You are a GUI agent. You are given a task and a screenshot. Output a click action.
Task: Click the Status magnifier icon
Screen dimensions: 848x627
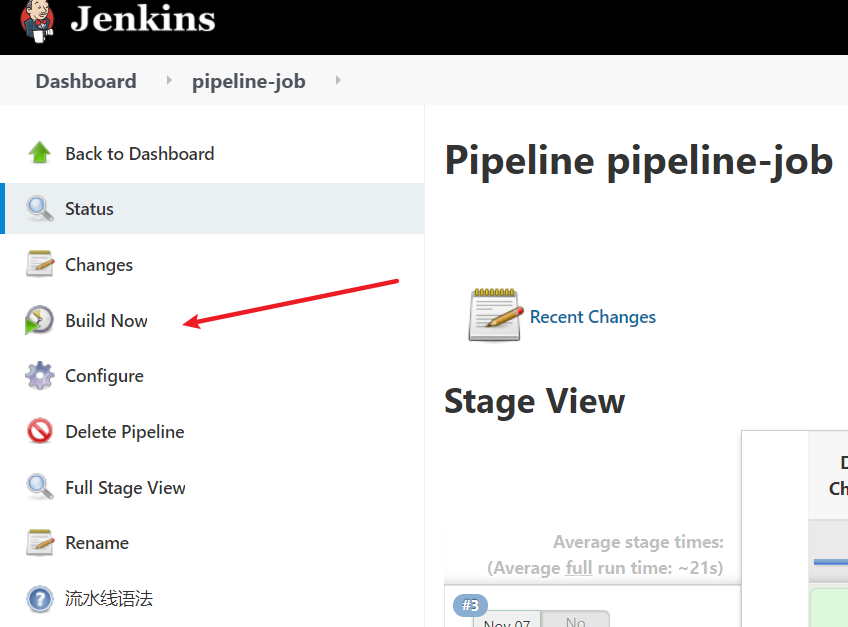[x=40, y=209]
